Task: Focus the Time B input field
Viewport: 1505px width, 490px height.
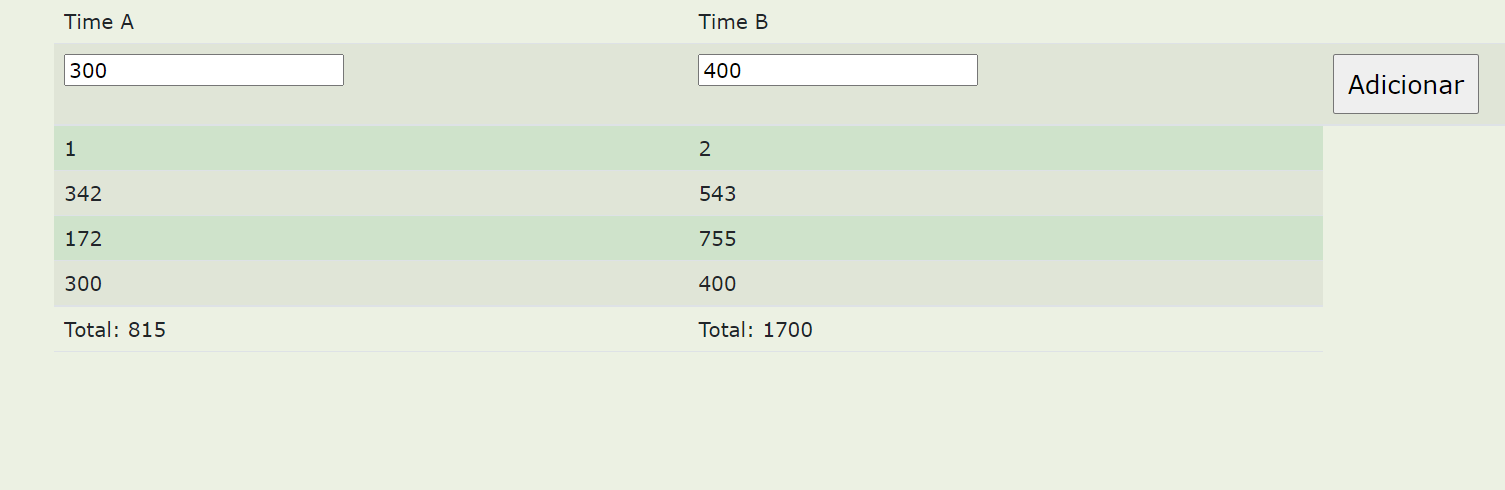Action: point(838,70)
